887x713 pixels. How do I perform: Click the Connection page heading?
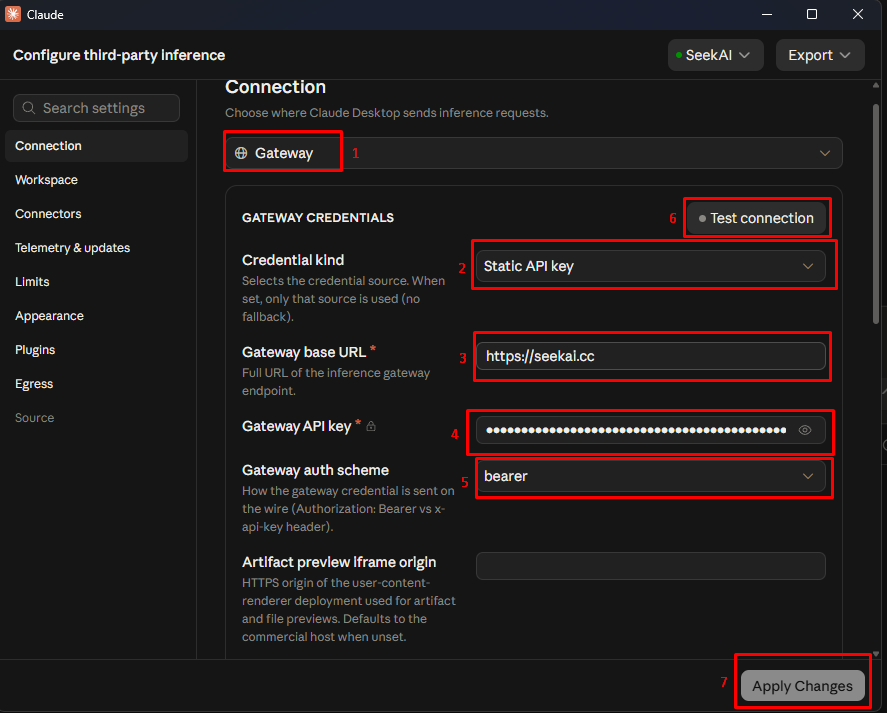pos(275,87)
